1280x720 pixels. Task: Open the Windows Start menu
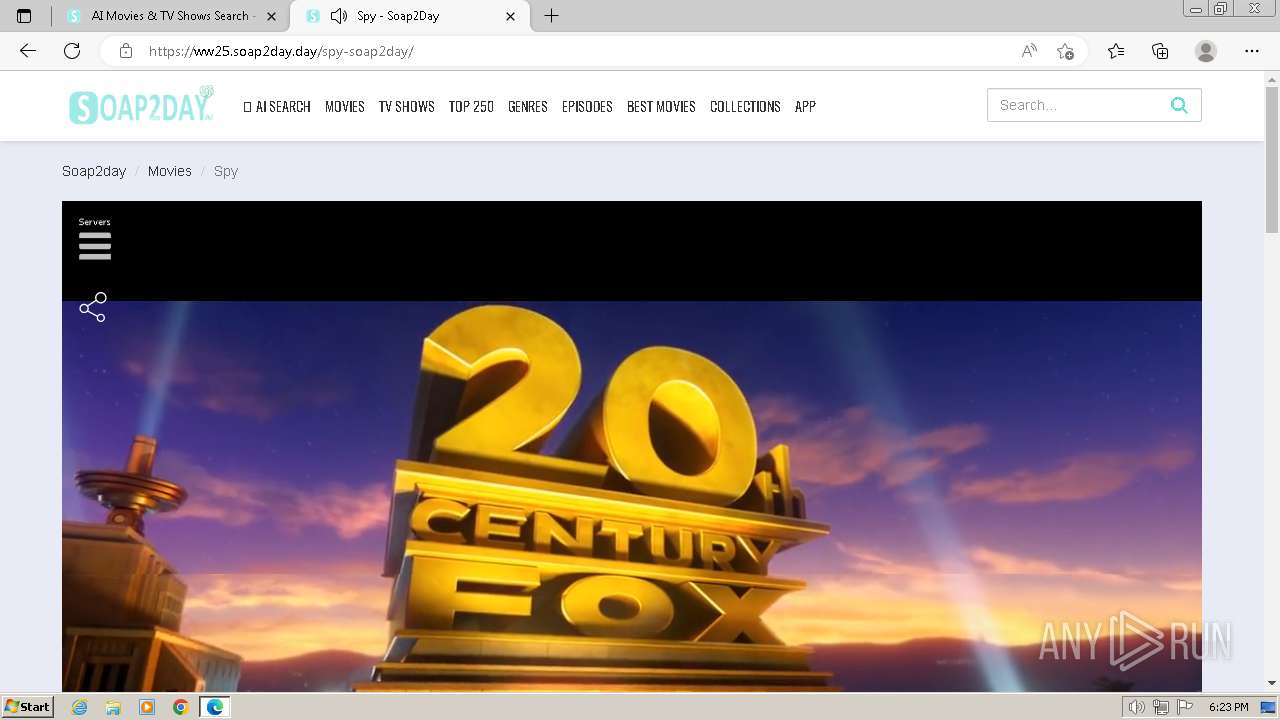click(x=27, y=706)
